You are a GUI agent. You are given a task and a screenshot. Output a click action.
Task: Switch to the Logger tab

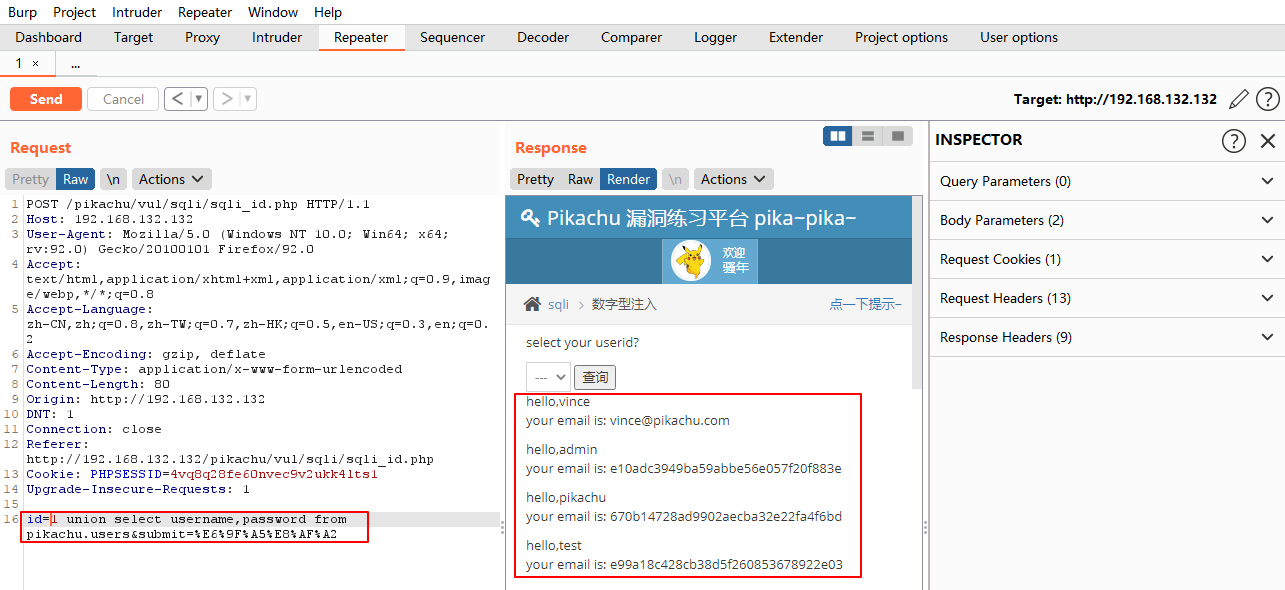click(x=715, y=37)
